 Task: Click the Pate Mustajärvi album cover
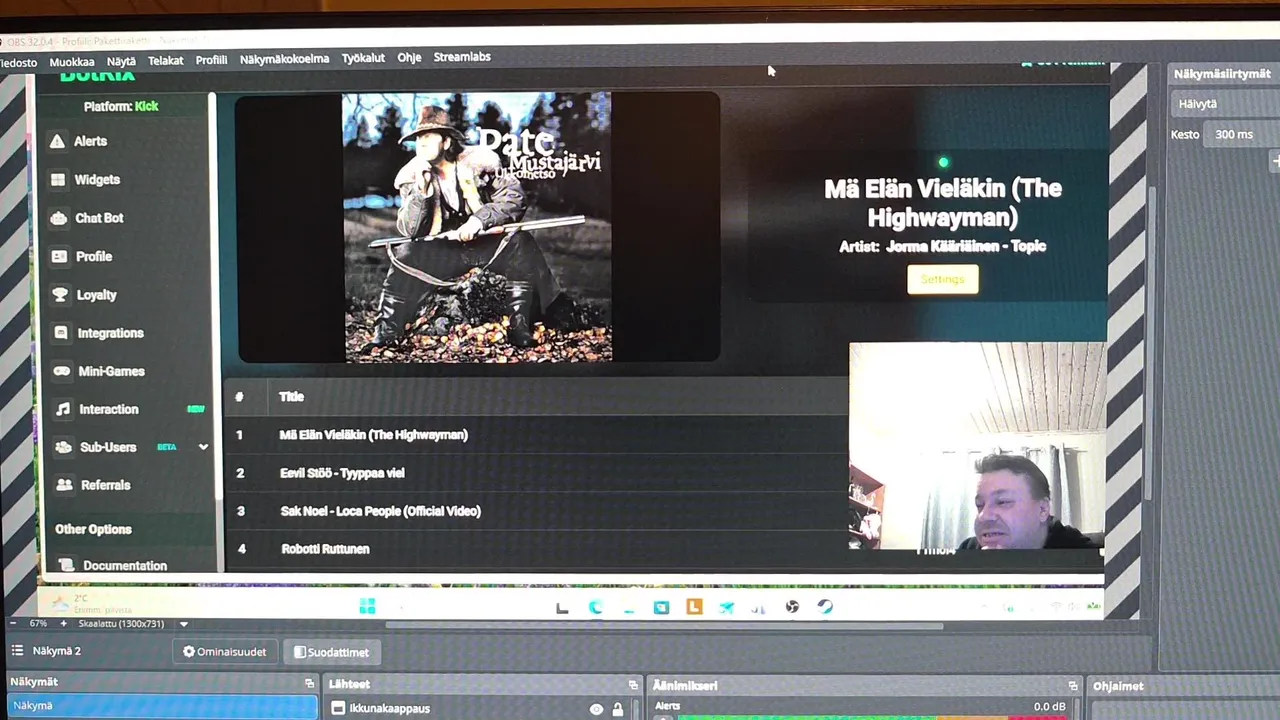[x=477, y=227]
